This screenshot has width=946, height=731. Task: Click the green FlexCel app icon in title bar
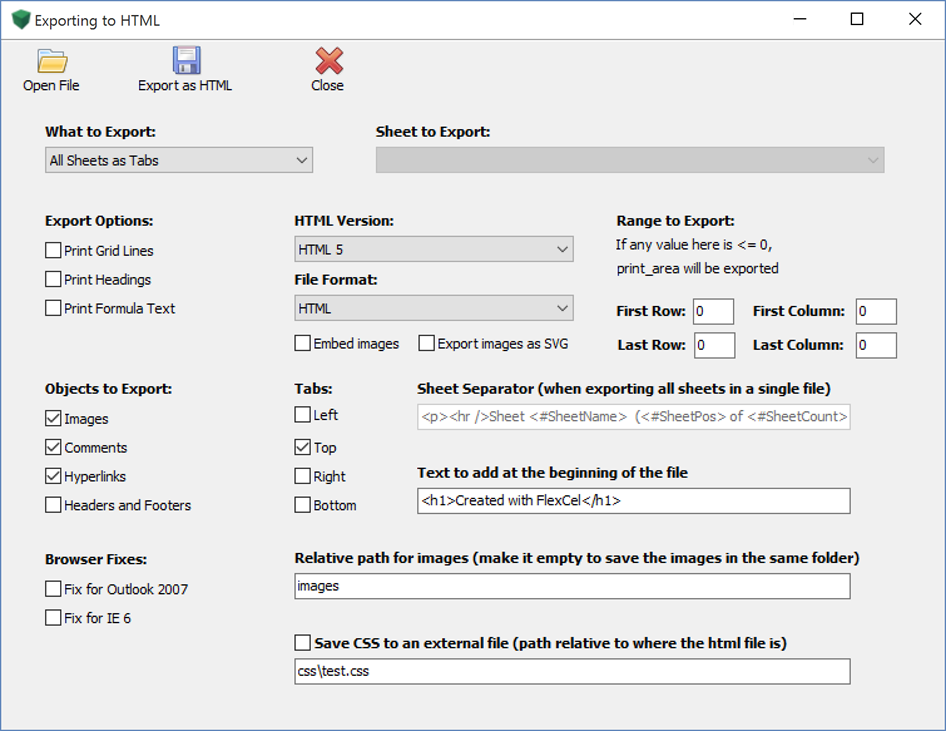pos(20,20)
